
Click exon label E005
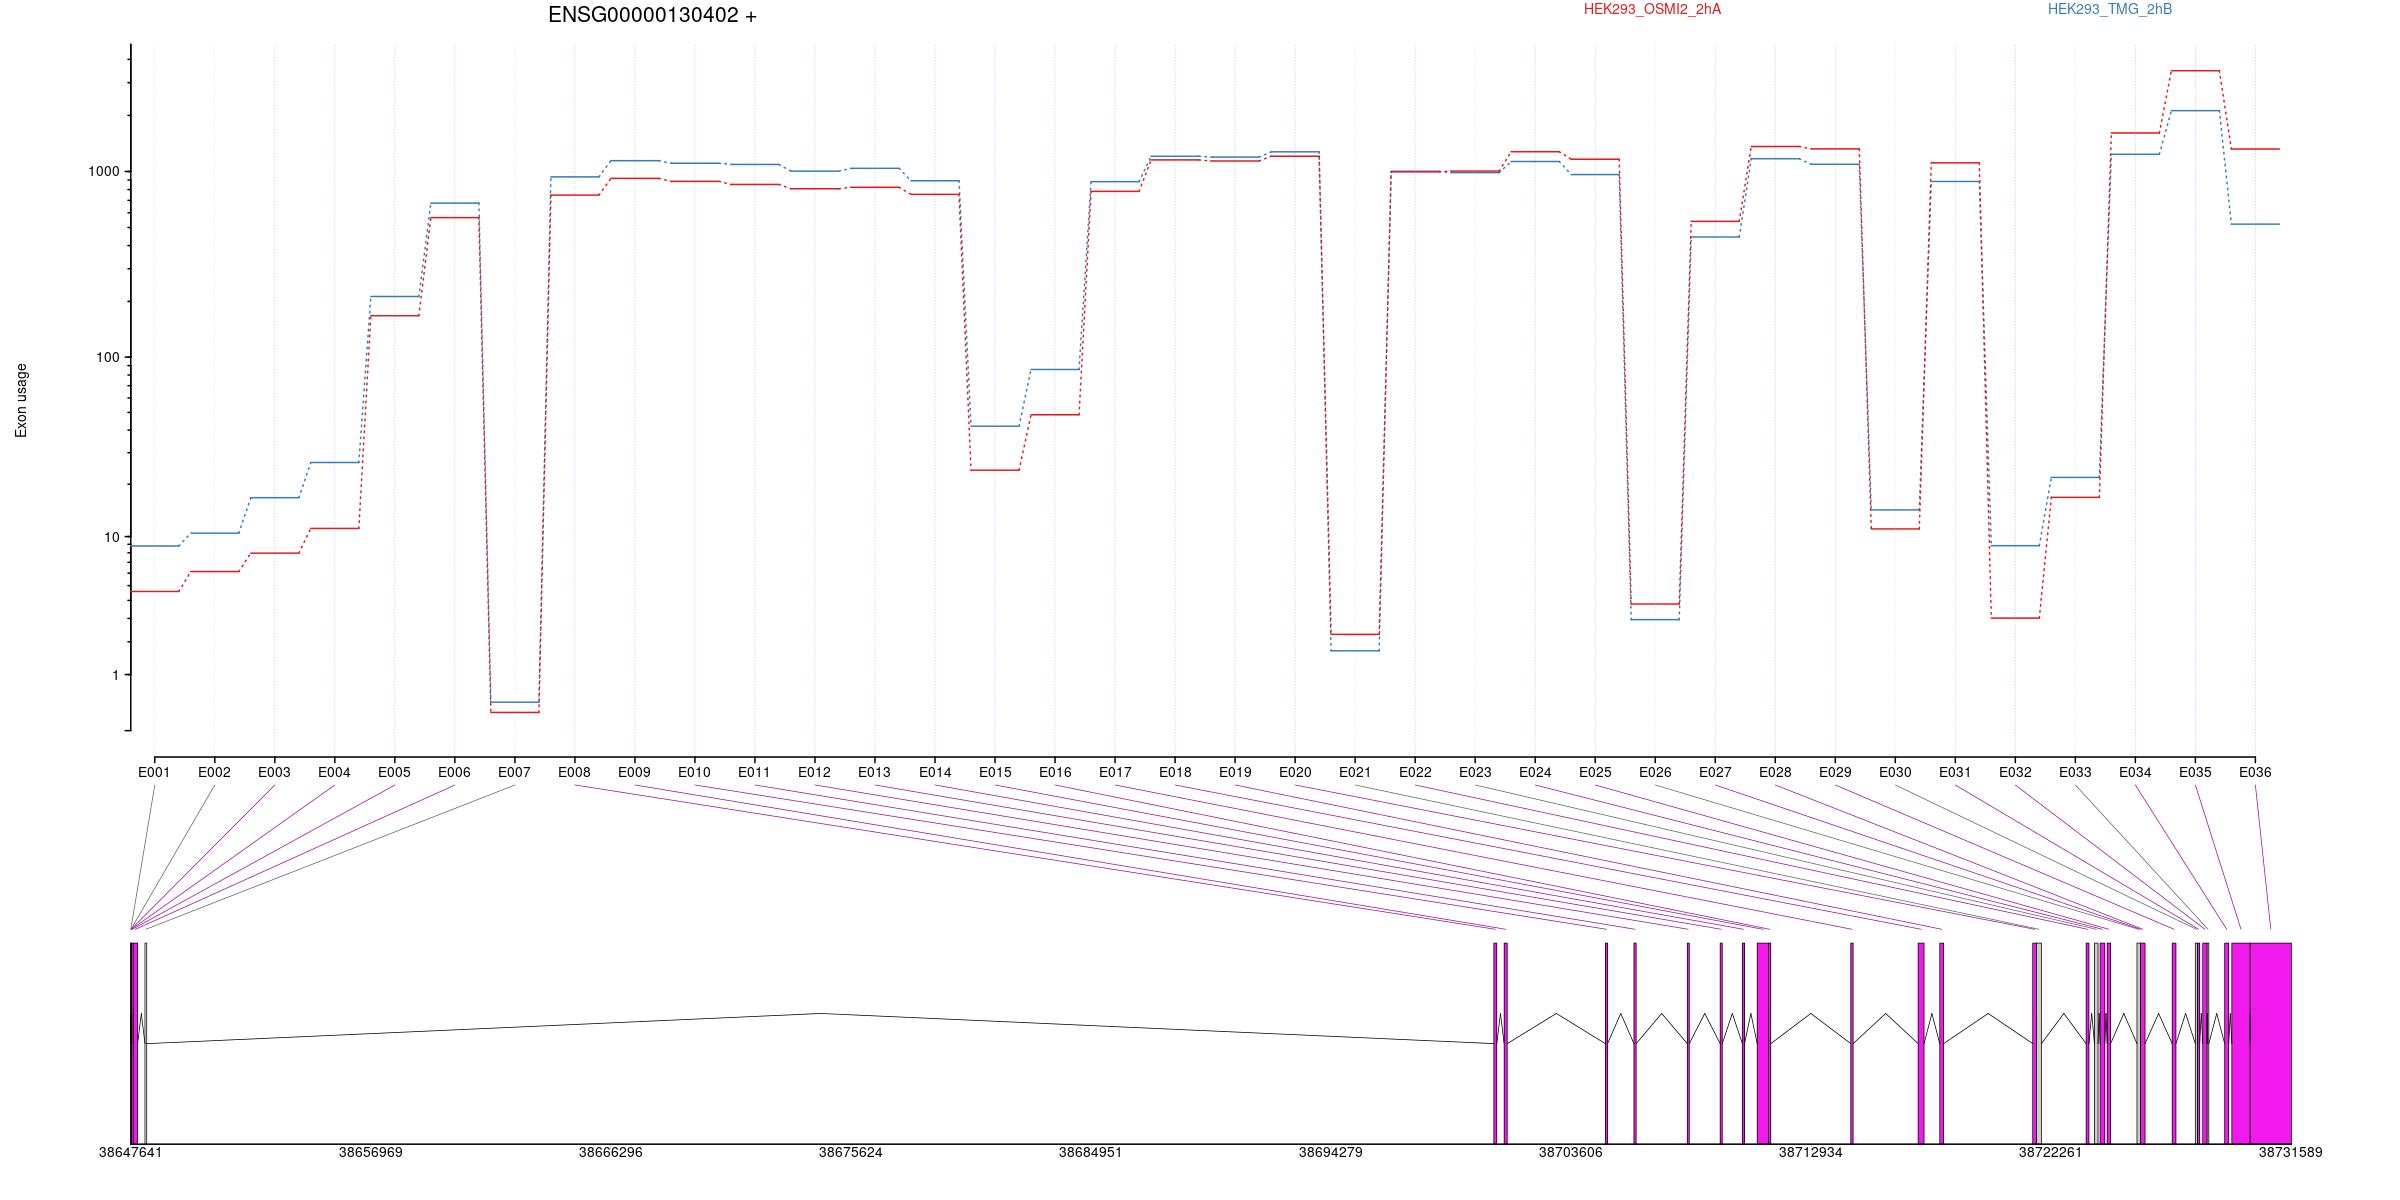(x=394, y=772)
